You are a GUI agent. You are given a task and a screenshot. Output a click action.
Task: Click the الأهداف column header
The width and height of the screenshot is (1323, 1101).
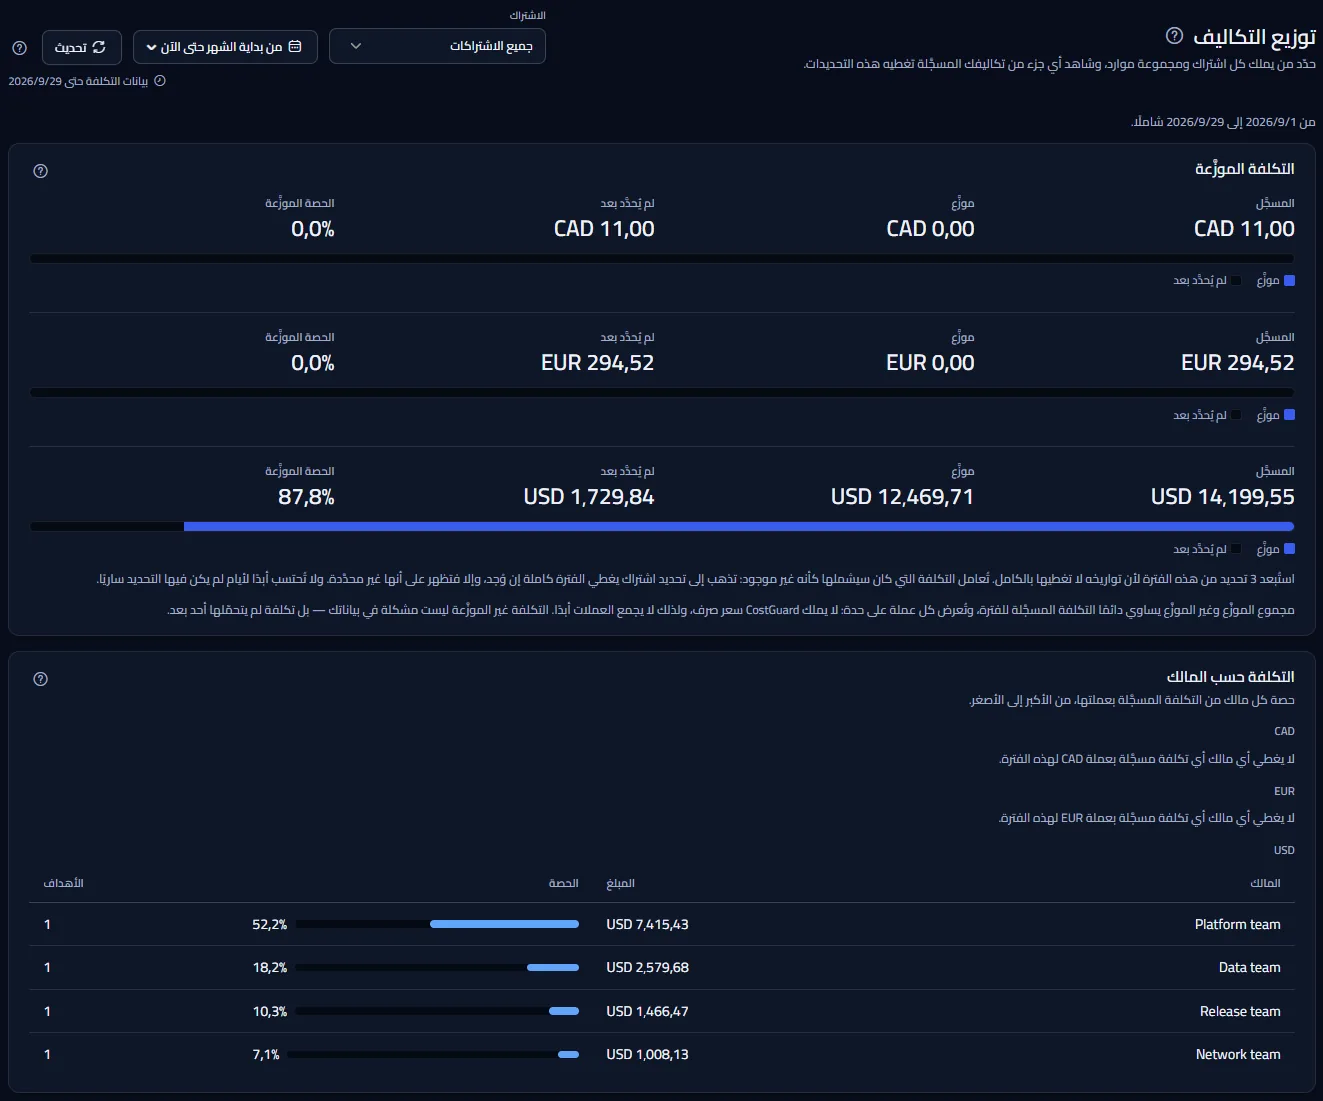pyautogui.click(x=64, y=883)
